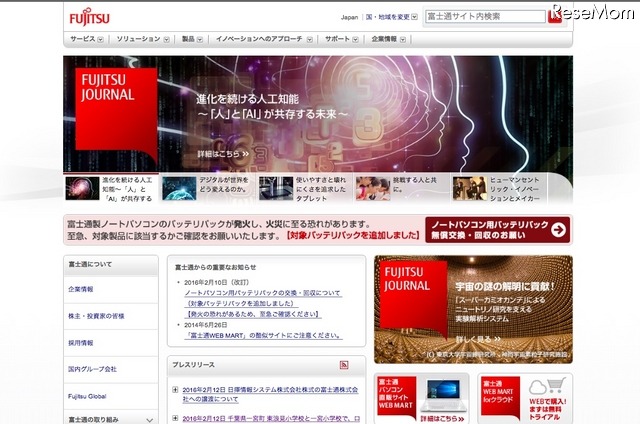Select the AI brain carousel thumbnail
This screenshot has width=640, height=424.
82,188
